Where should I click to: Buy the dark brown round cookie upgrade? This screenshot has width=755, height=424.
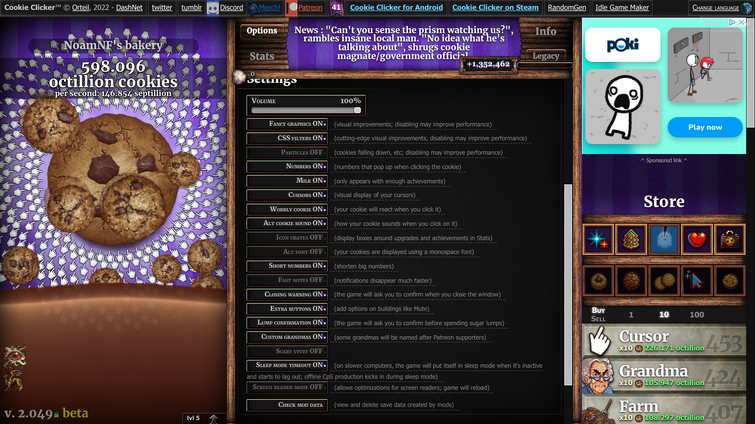[x=631, y=281]
